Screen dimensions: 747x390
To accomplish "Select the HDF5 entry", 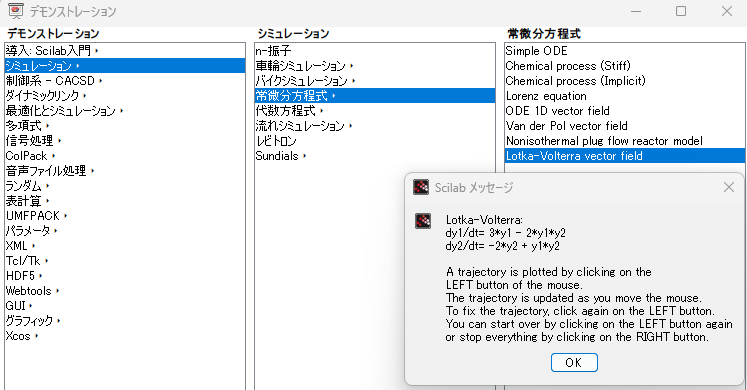I will click(125, 276).
